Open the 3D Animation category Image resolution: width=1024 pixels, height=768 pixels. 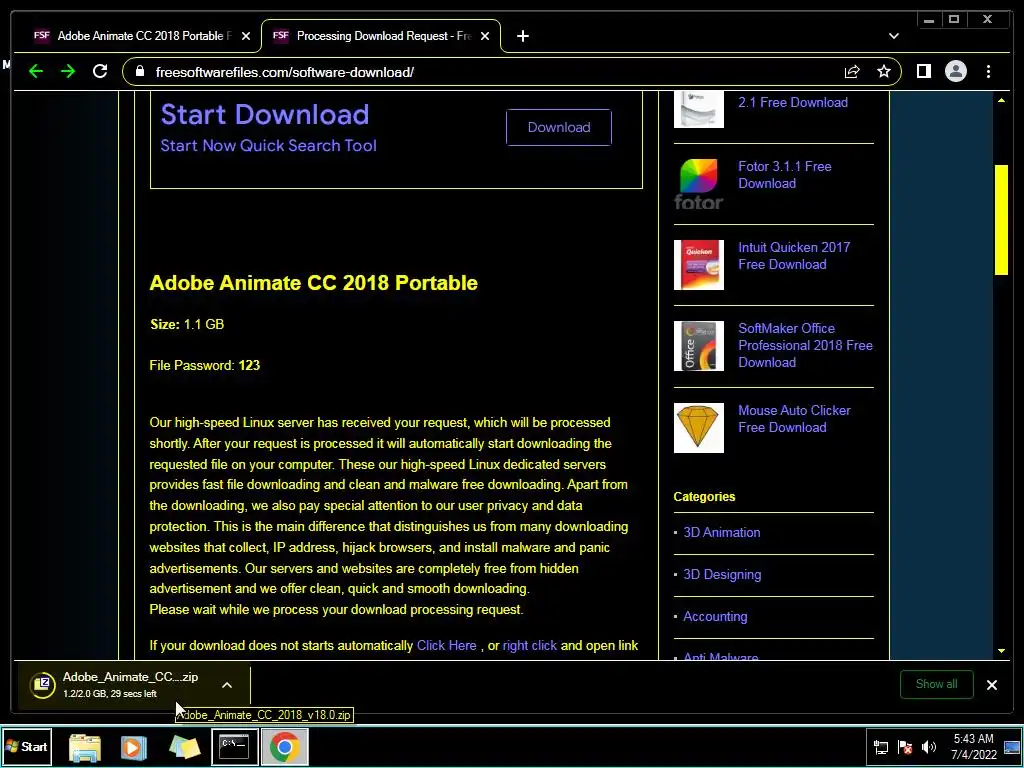pyautogui.click(x=721, y=532)
